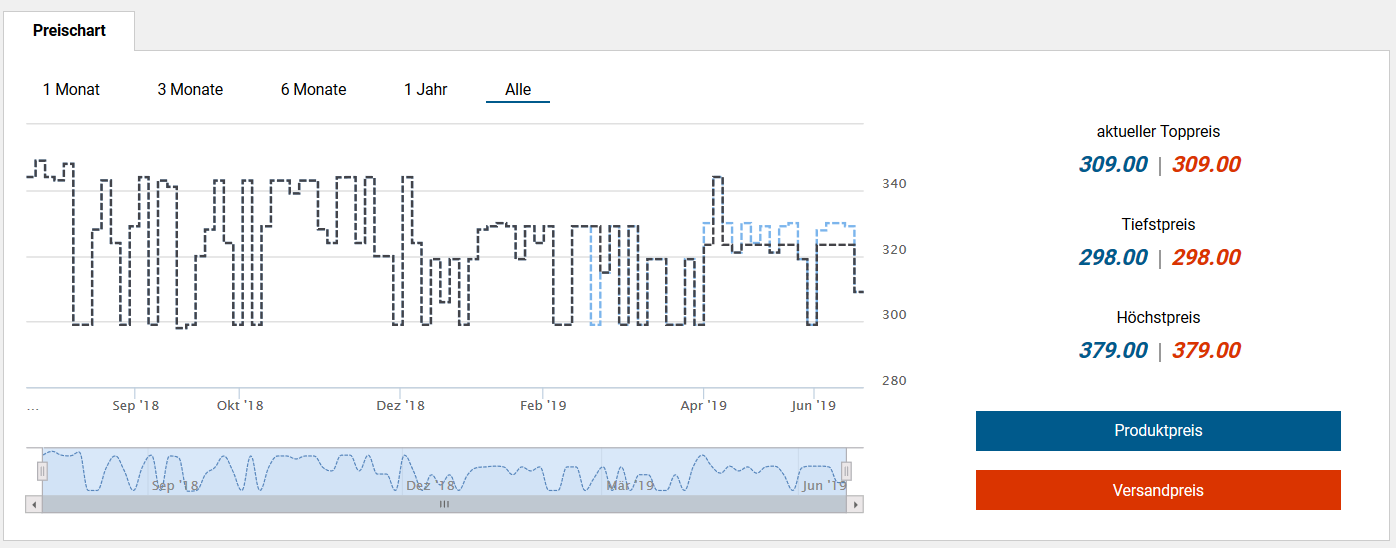Image resolution: width=1396 pixels, height=548 pixels.
Task: Click the navigator overview at Dez '18
Action: tap(431, 485)
